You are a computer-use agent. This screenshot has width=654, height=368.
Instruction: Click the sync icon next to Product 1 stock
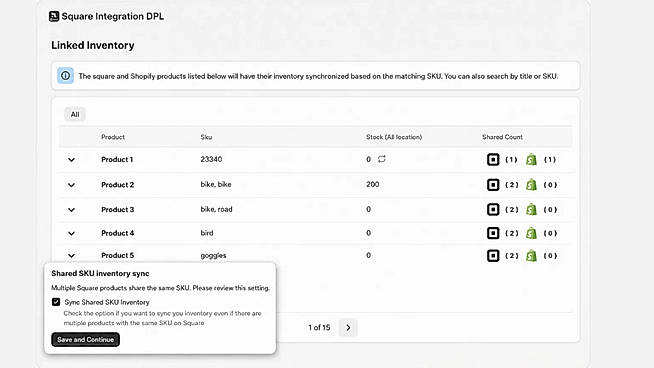[x=382, y=159]
